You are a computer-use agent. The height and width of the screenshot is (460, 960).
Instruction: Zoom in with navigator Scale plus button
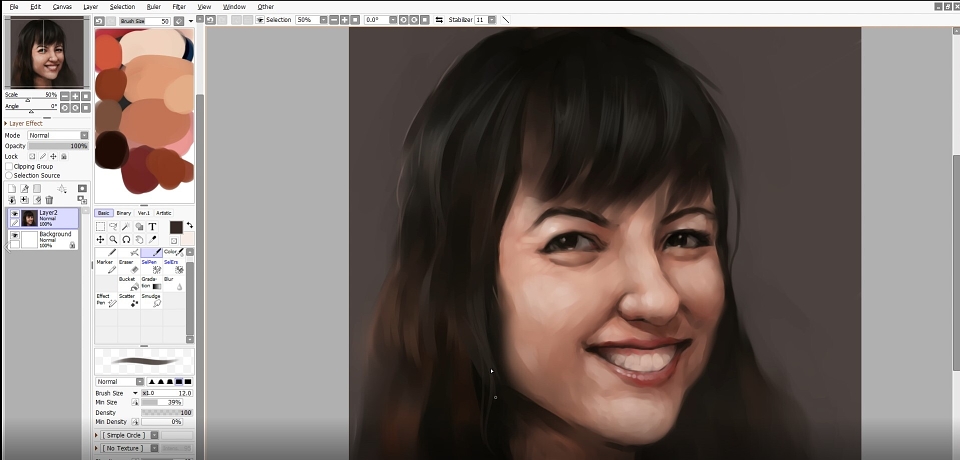tap(75, 96)
